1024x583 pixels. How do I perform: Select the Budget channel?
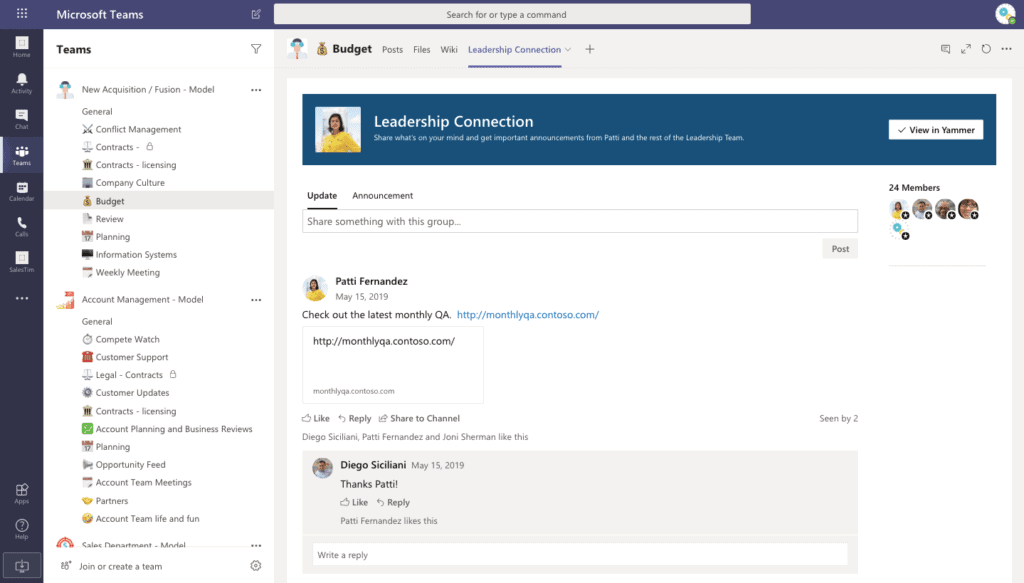tap(159, 201)
